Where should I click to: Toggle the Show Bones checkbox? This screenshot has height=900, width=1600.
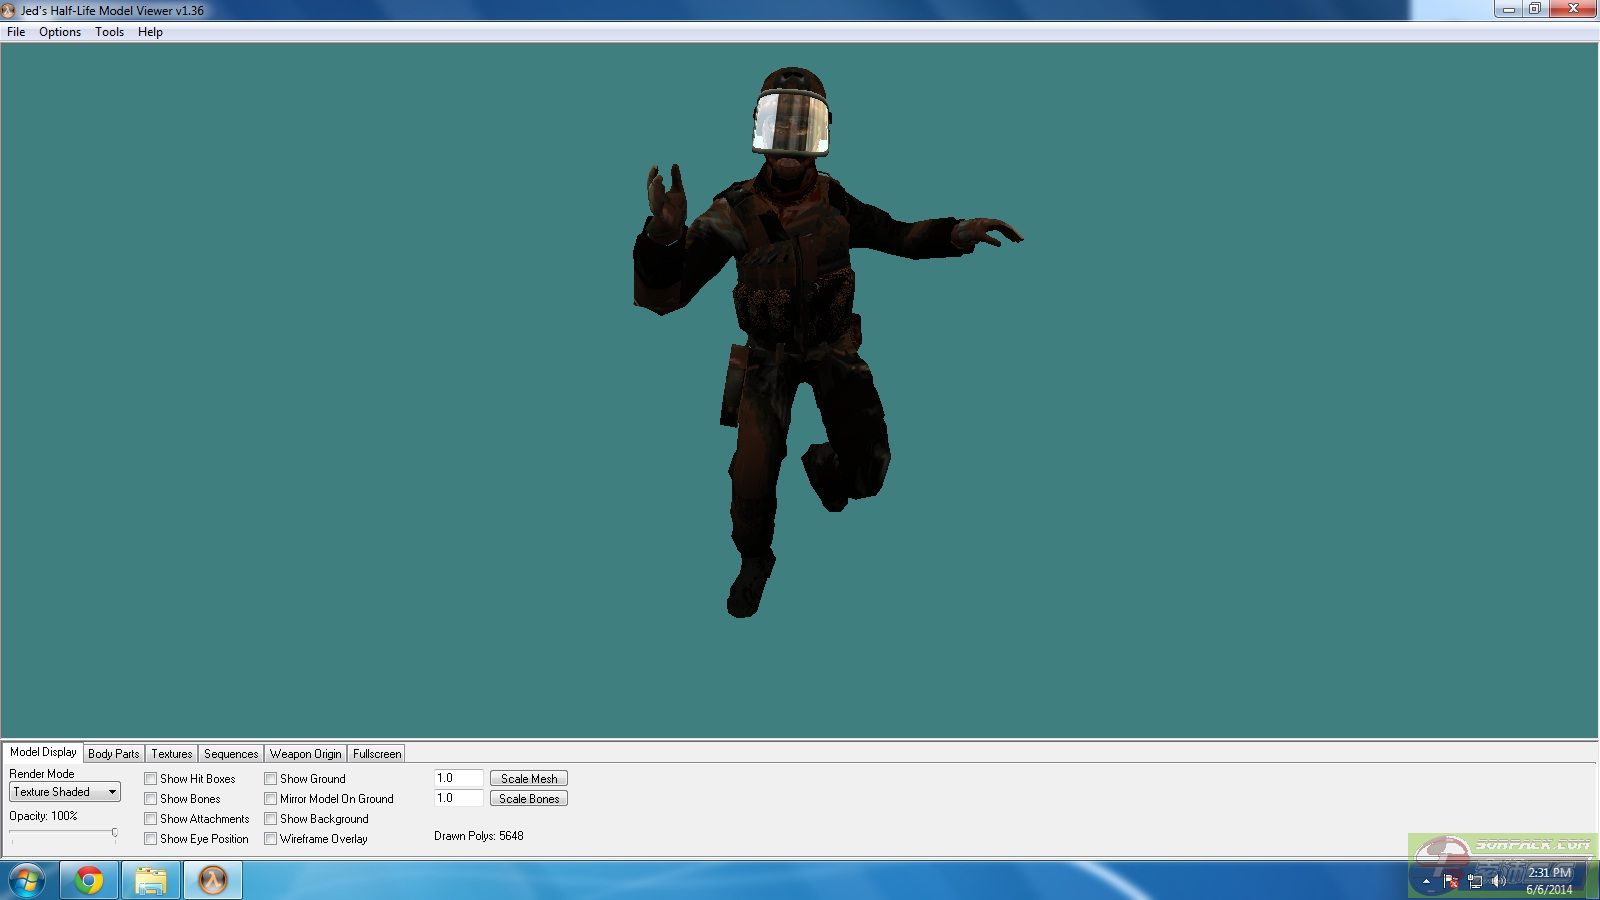click(151, 799)
